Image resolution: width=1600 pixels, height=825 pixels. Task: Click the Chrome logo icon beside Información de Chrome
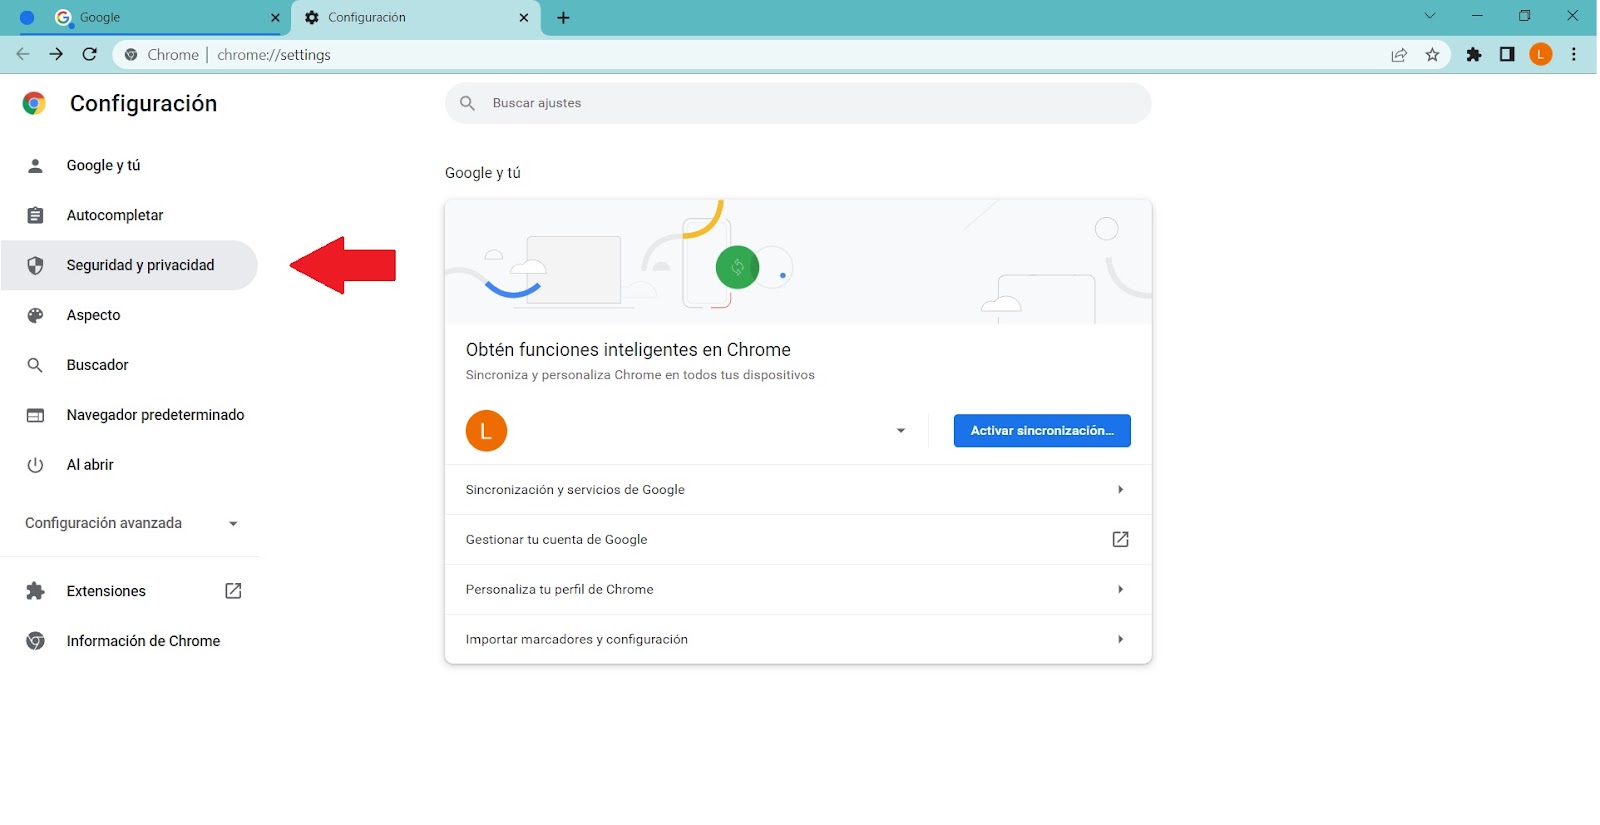coord(35,641)
